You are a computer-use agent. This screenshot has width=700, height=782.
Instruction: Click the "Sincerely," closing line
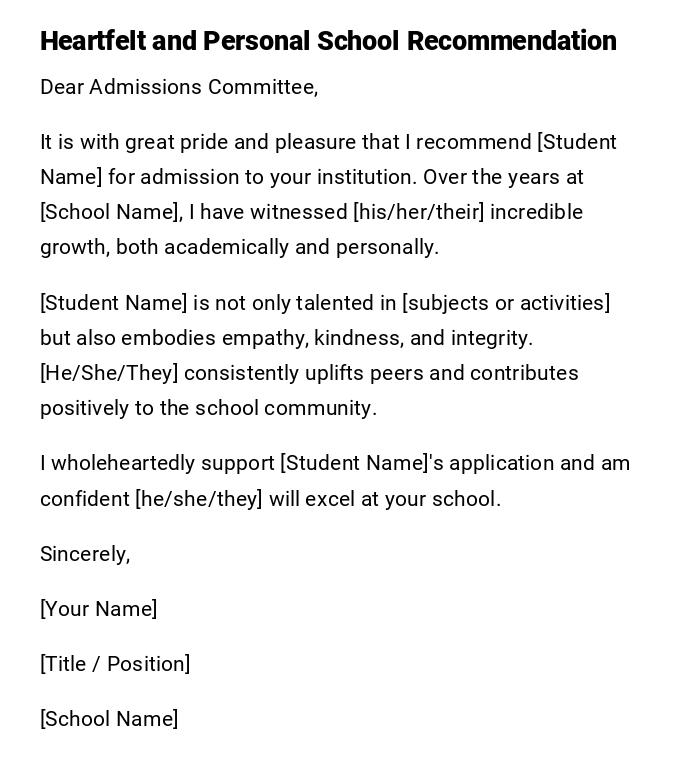(85, 554)
